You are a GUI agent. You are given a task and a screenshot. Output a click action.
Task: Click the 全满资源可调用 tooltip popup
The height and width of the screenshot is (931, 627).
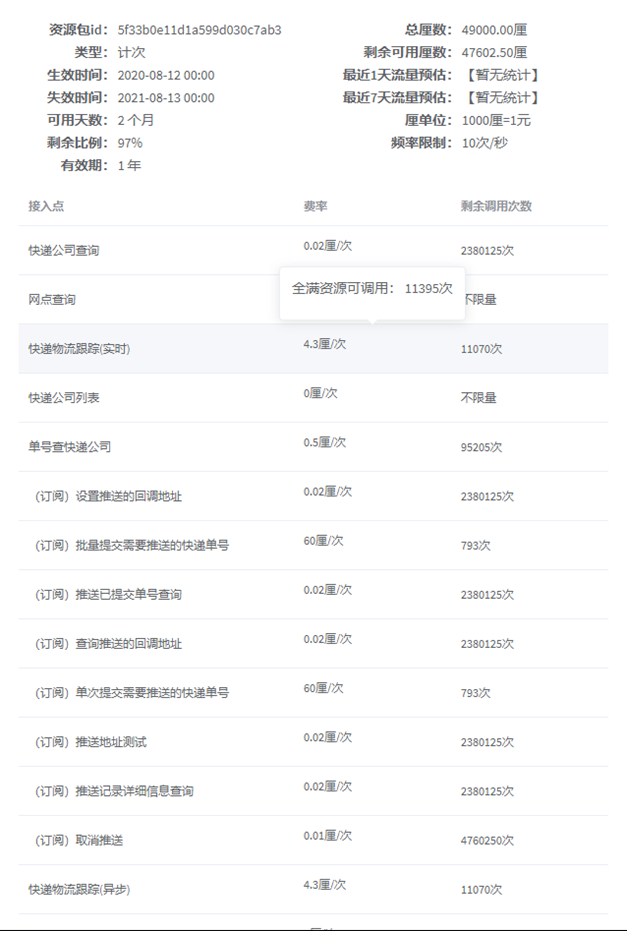[372, 288]
